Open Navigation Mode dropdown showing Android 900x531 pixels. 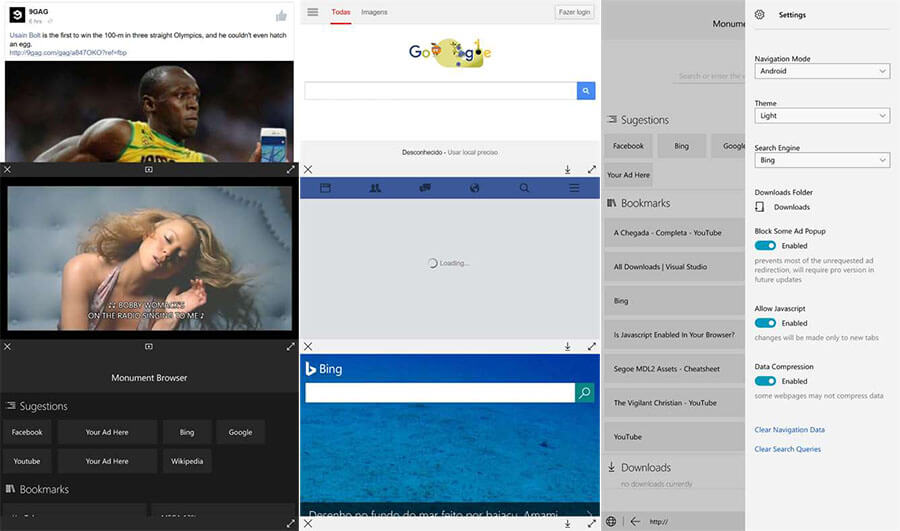822,71
